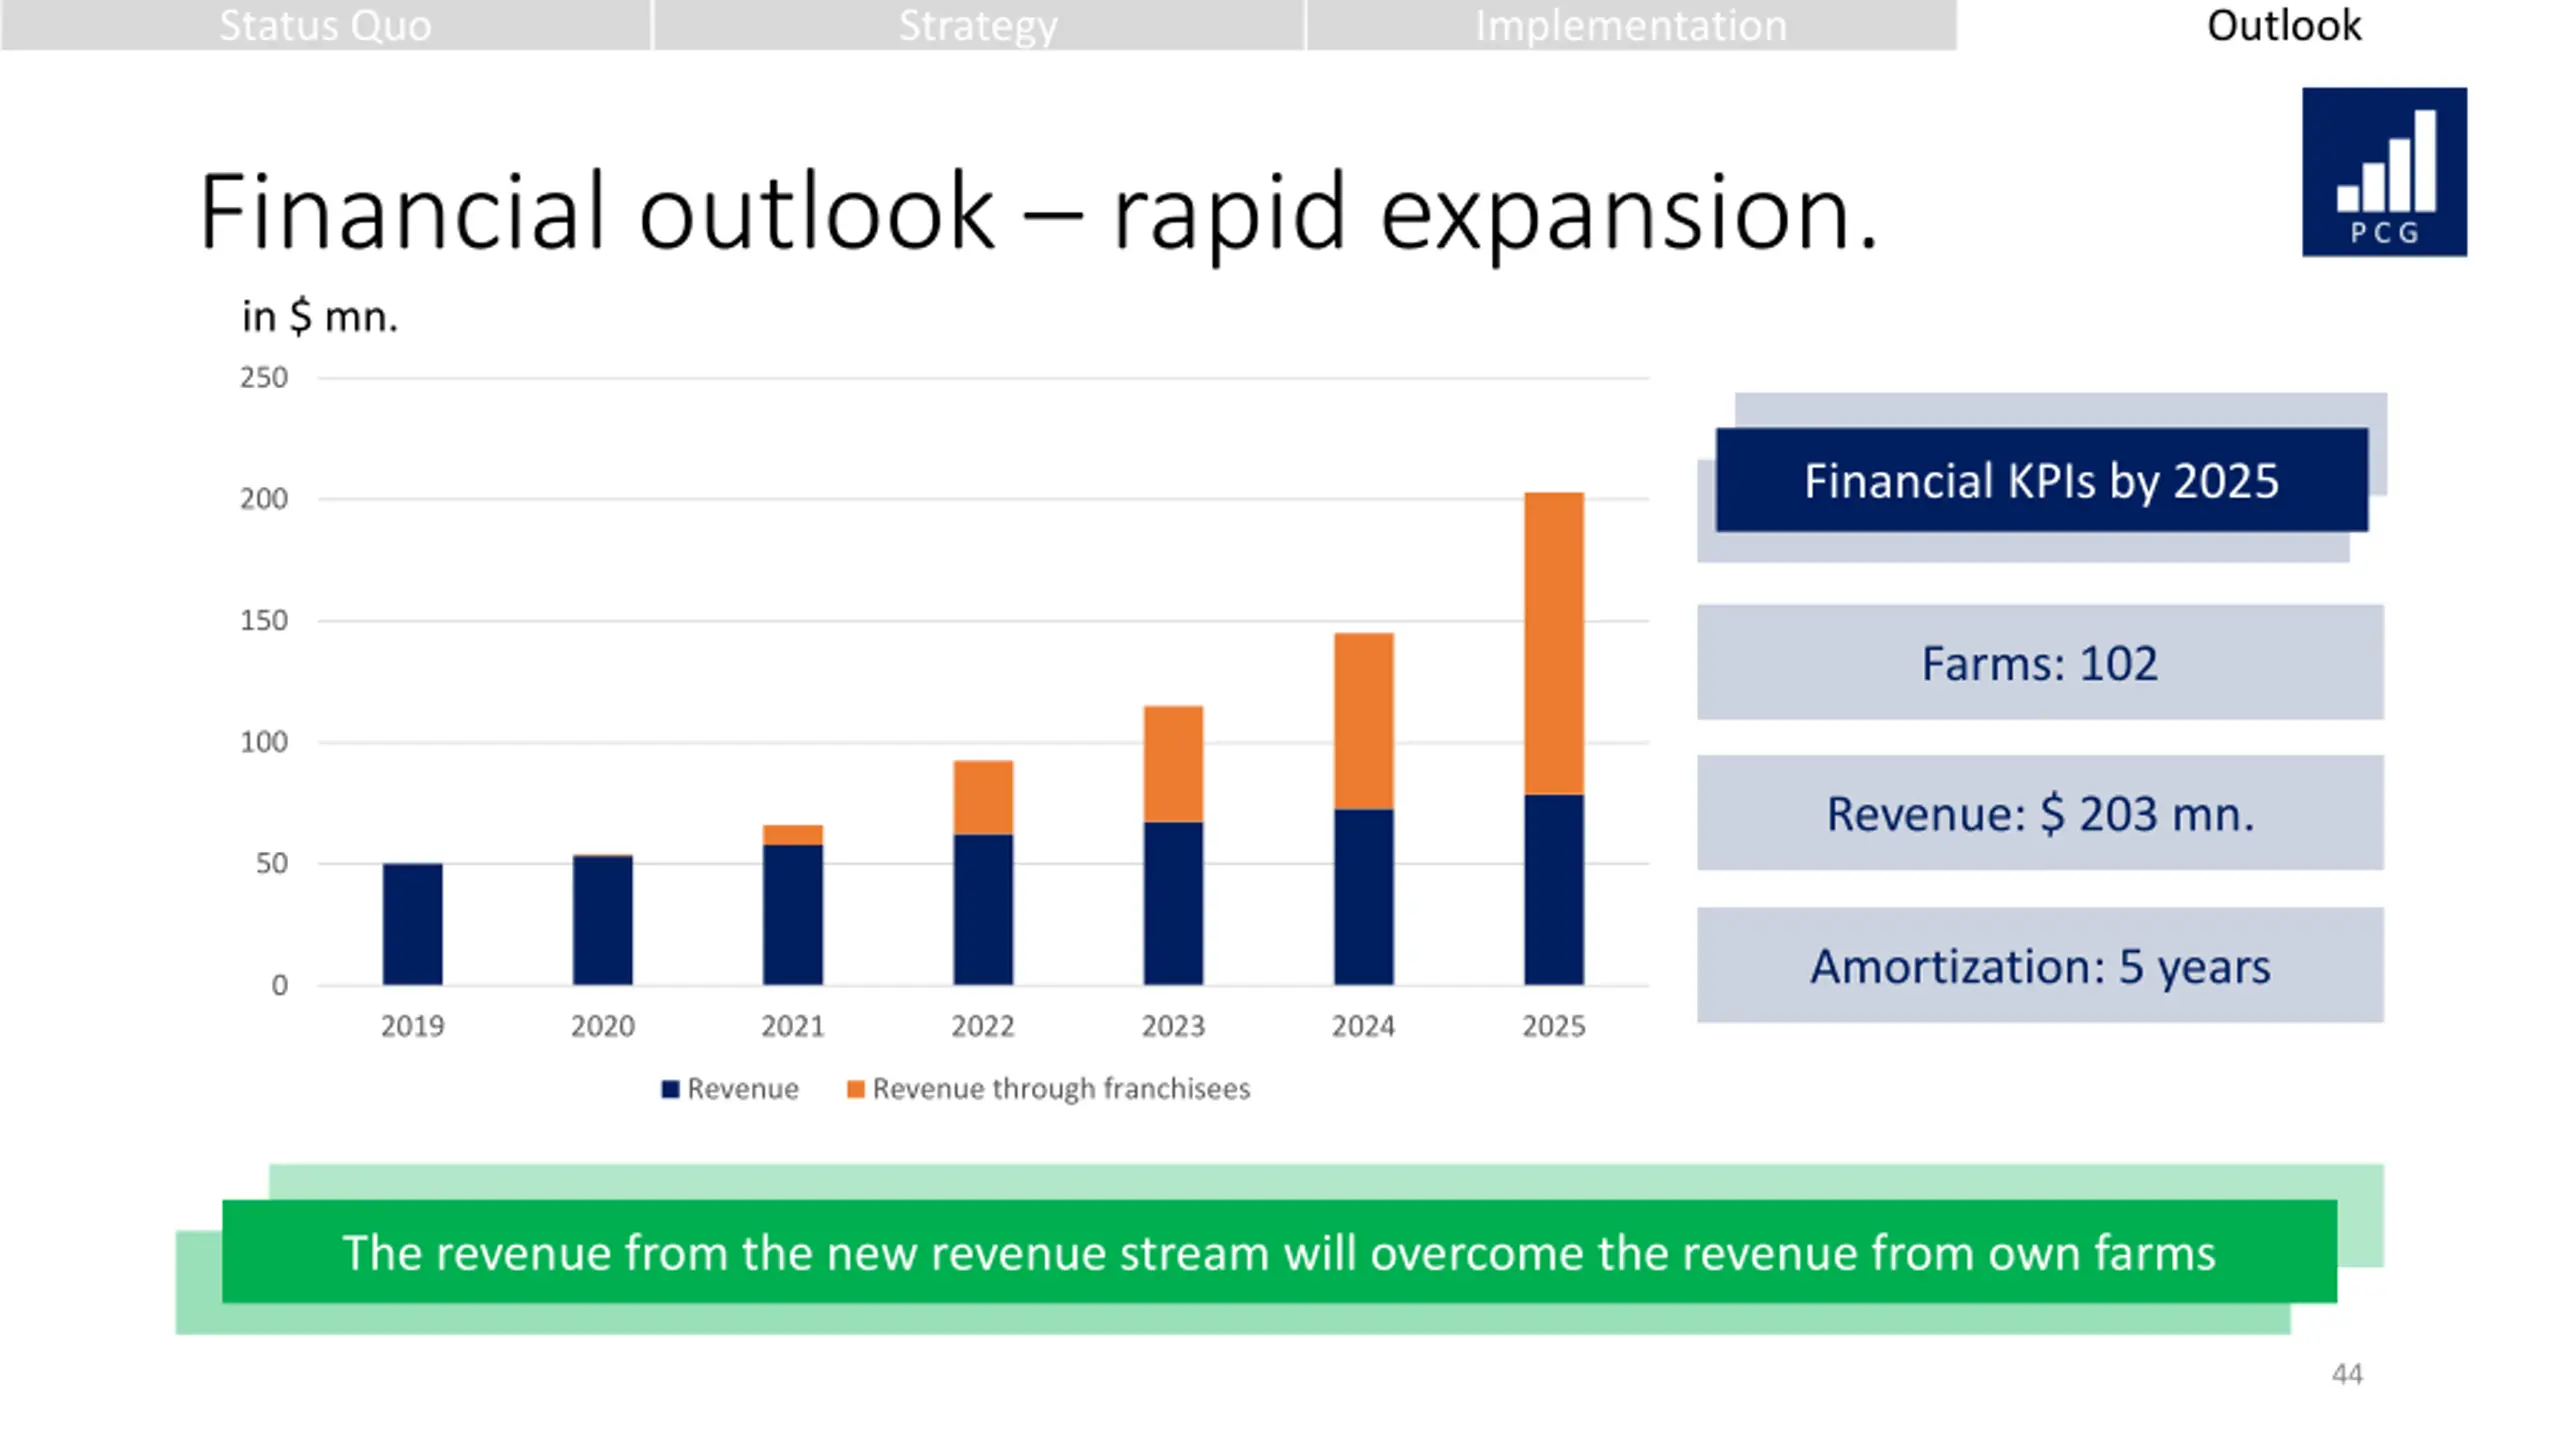Click the 200 y-axis value
Screen dimensions: 2560x1440
(264, 499)
